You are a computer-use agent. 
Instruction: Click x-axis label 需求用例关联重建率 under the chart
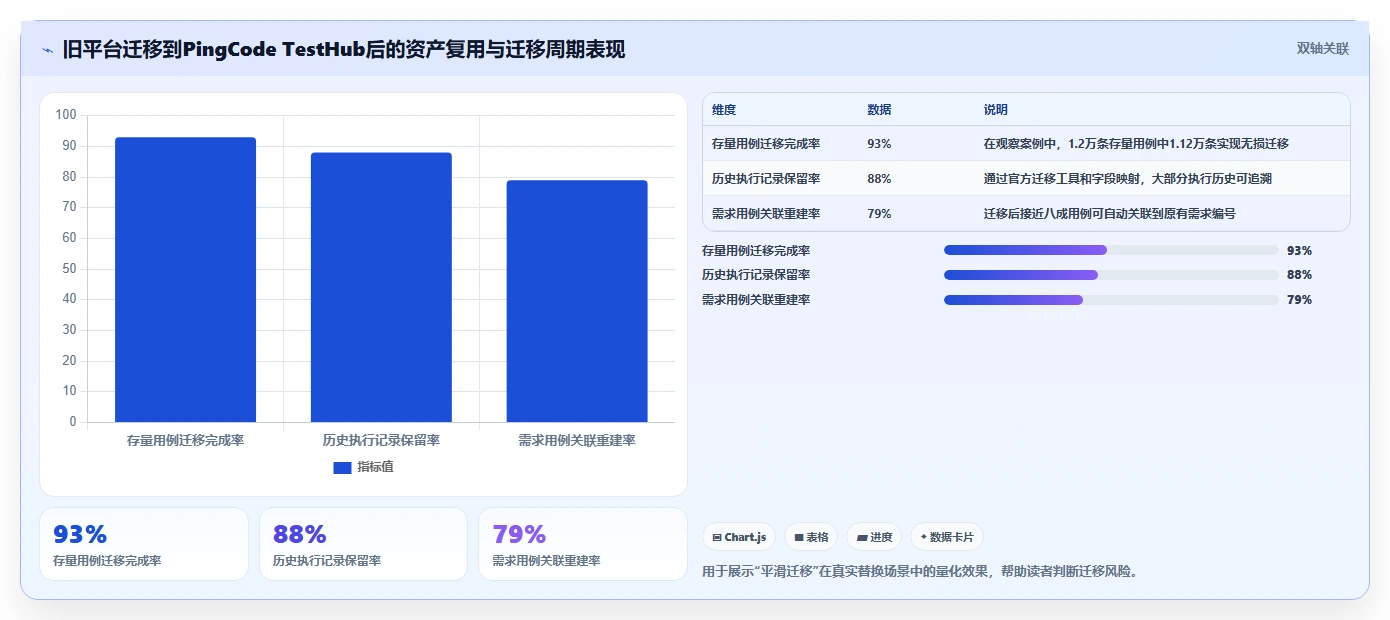(577, 440)
